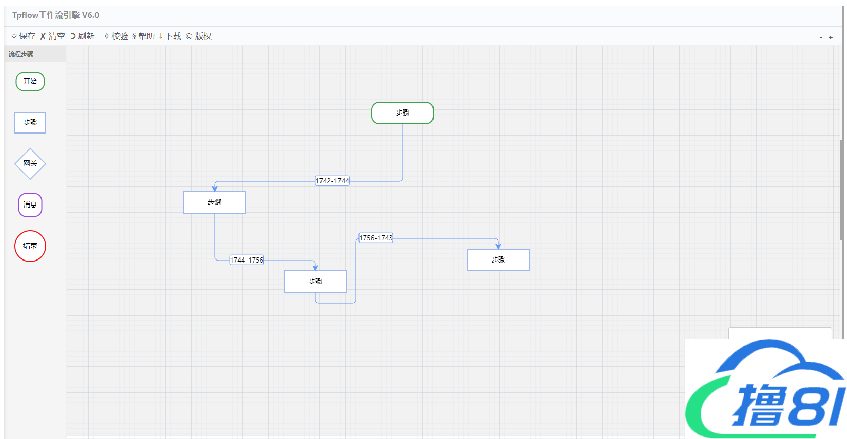The width and height of the screenshot is (847, 439).
Task: Select the blue rectangle Step shape in palette
Action: coord(30,122)
